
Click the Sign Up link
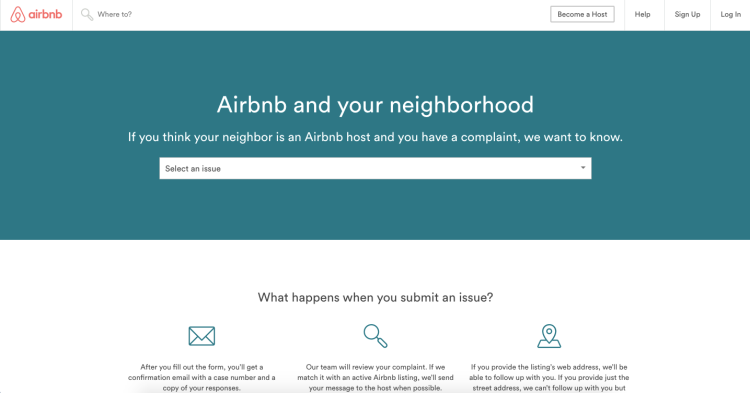tap(687, 14)
